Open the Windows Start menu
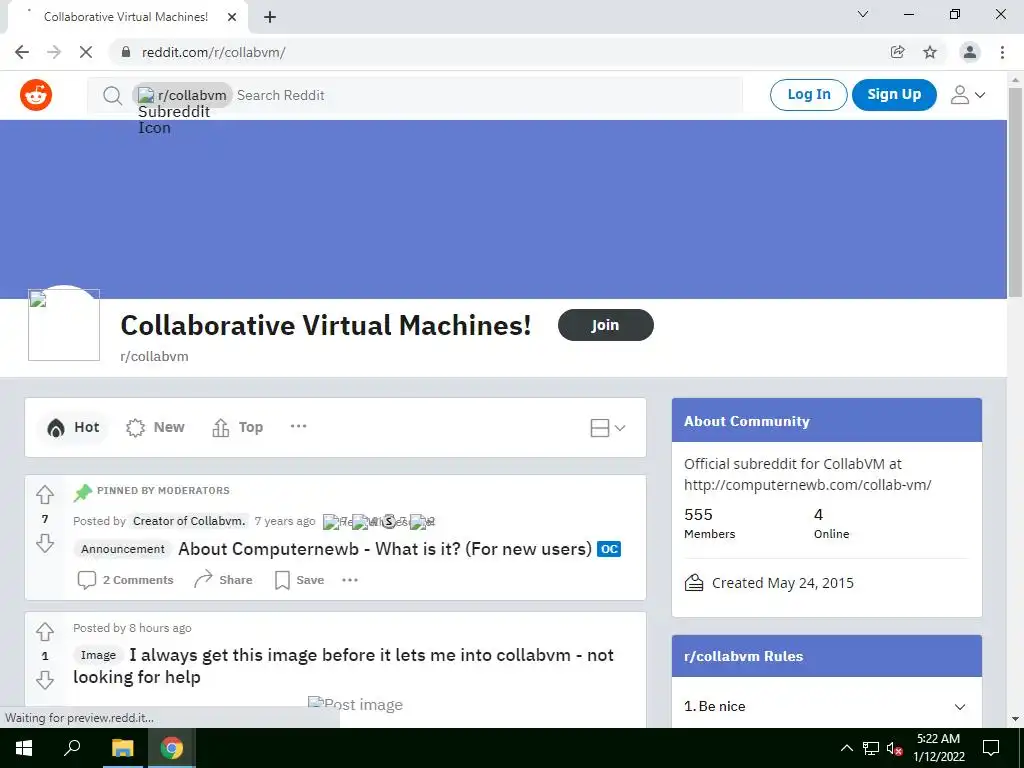The width and height of the screenshot is (1024, 768). coord(24,748)
